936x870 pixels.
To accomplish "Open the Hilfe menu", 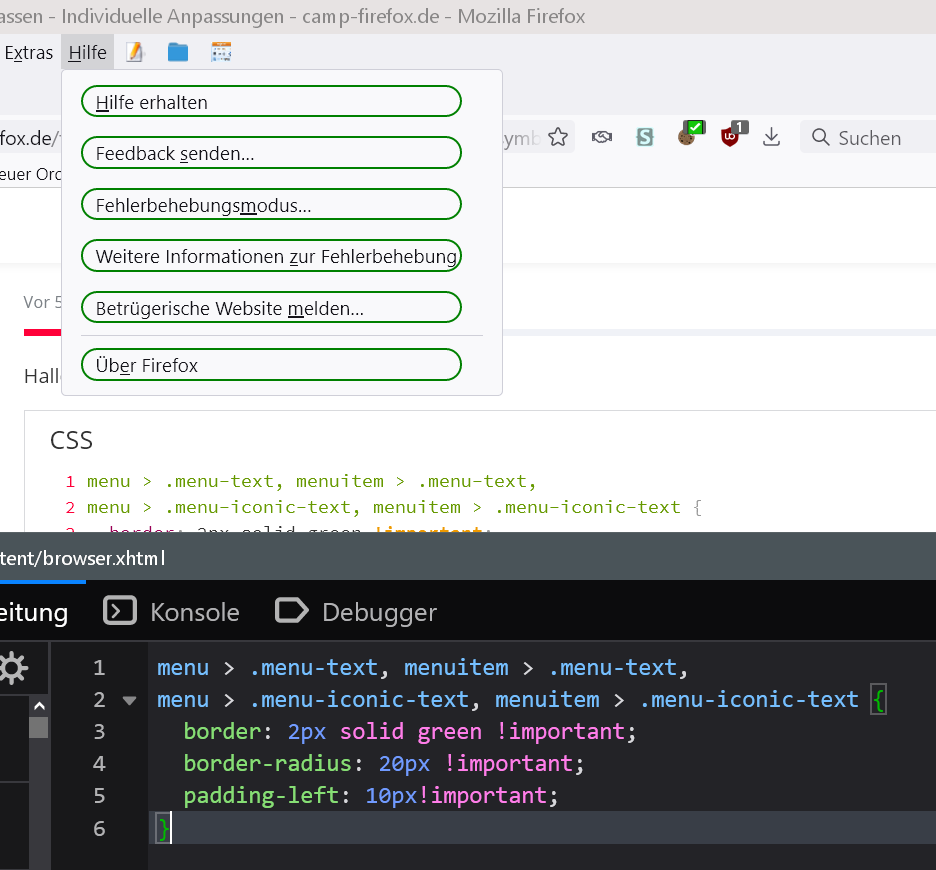I will [x=88, y=52].
